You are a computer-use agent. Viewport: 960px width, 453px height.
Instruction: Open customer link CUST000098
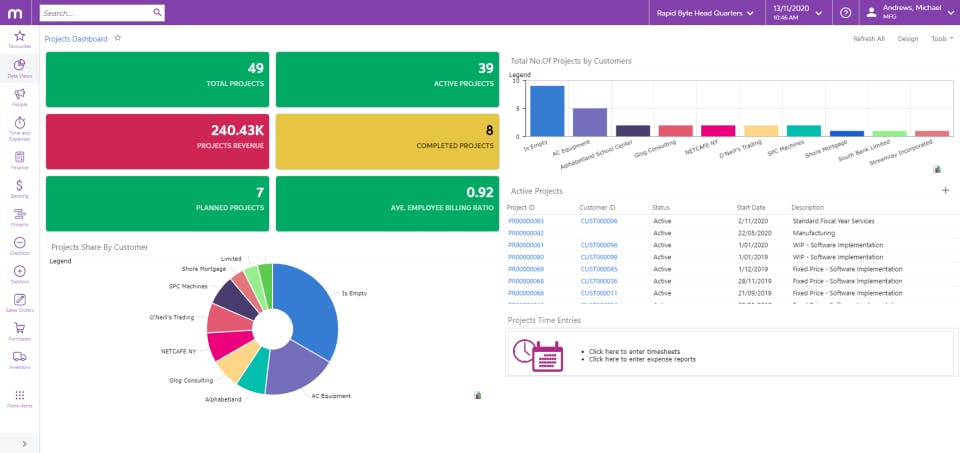[599, 245]
